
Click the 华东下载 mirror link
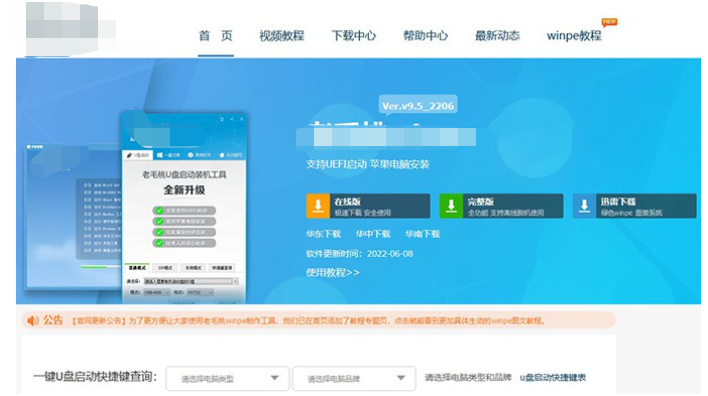click(x=323, y=234)
